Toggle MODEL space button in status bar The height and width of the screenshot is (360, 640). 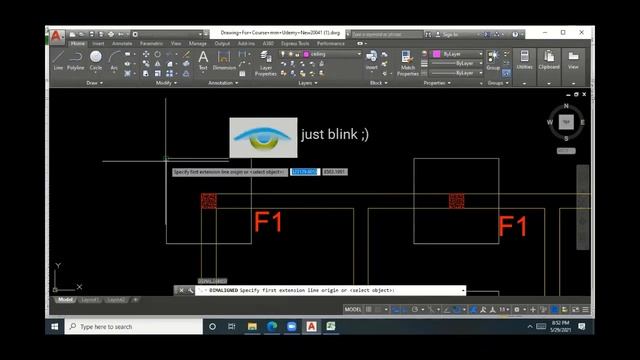(353, 309)
